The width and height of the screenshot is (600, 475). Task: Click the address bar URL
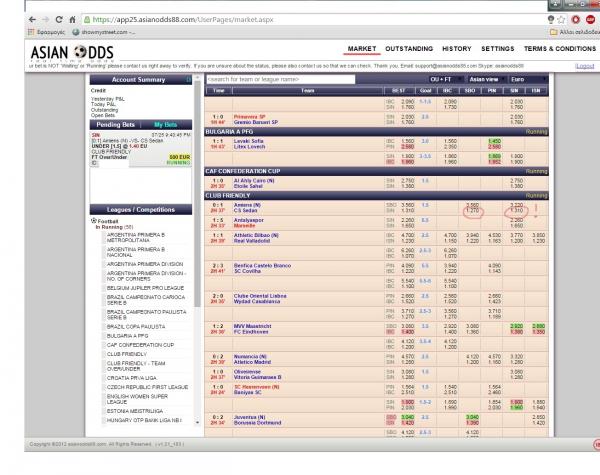click(183, 20)
